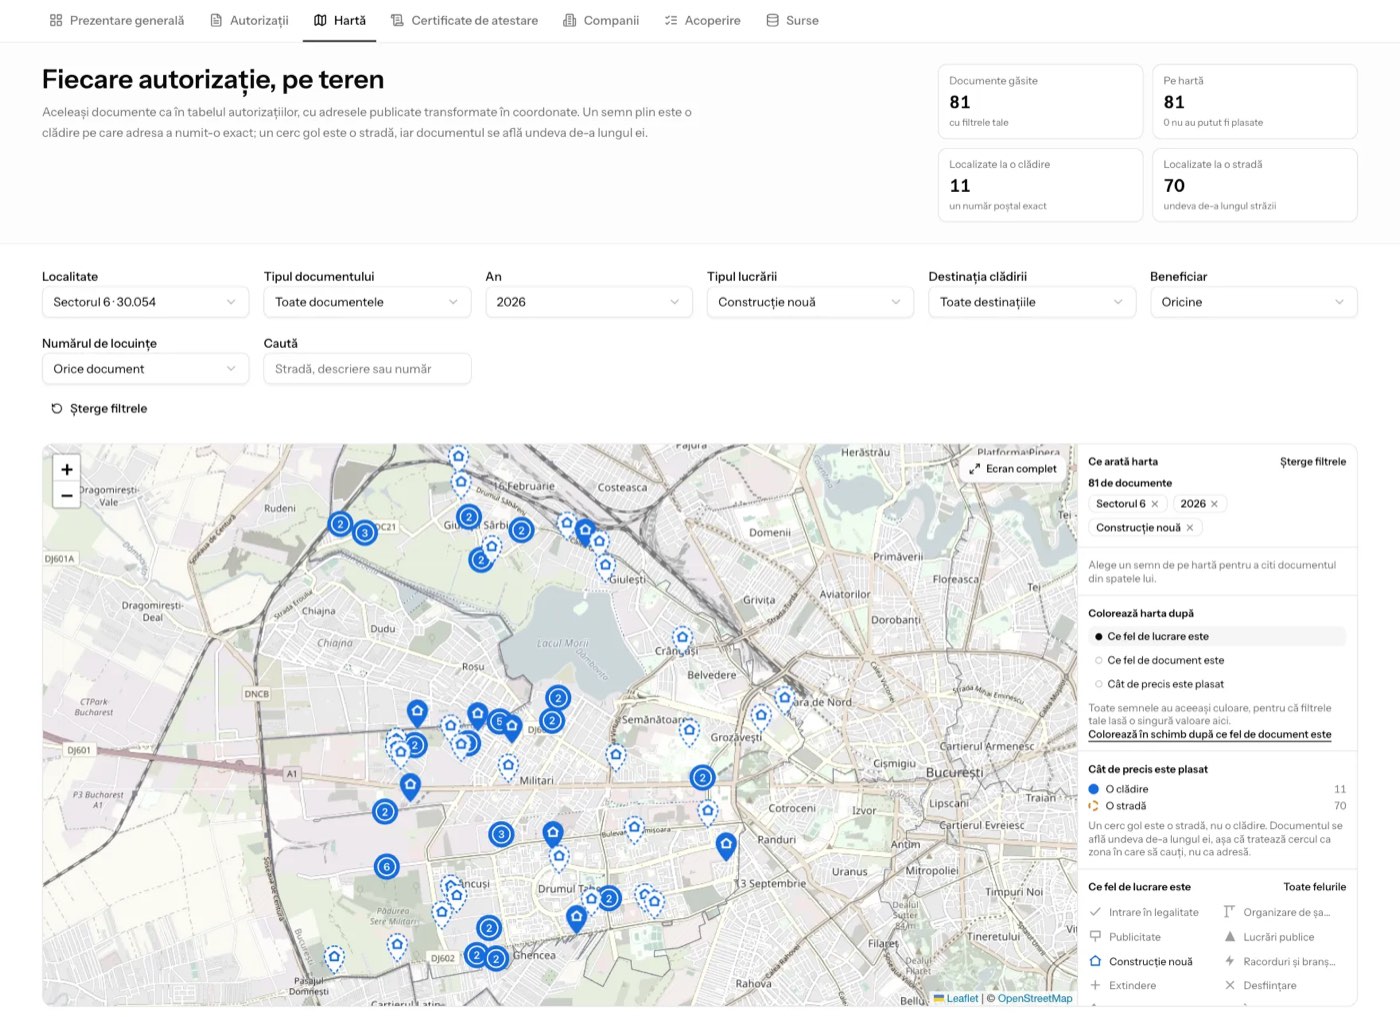Zoom in on the map

click(66, 469)
